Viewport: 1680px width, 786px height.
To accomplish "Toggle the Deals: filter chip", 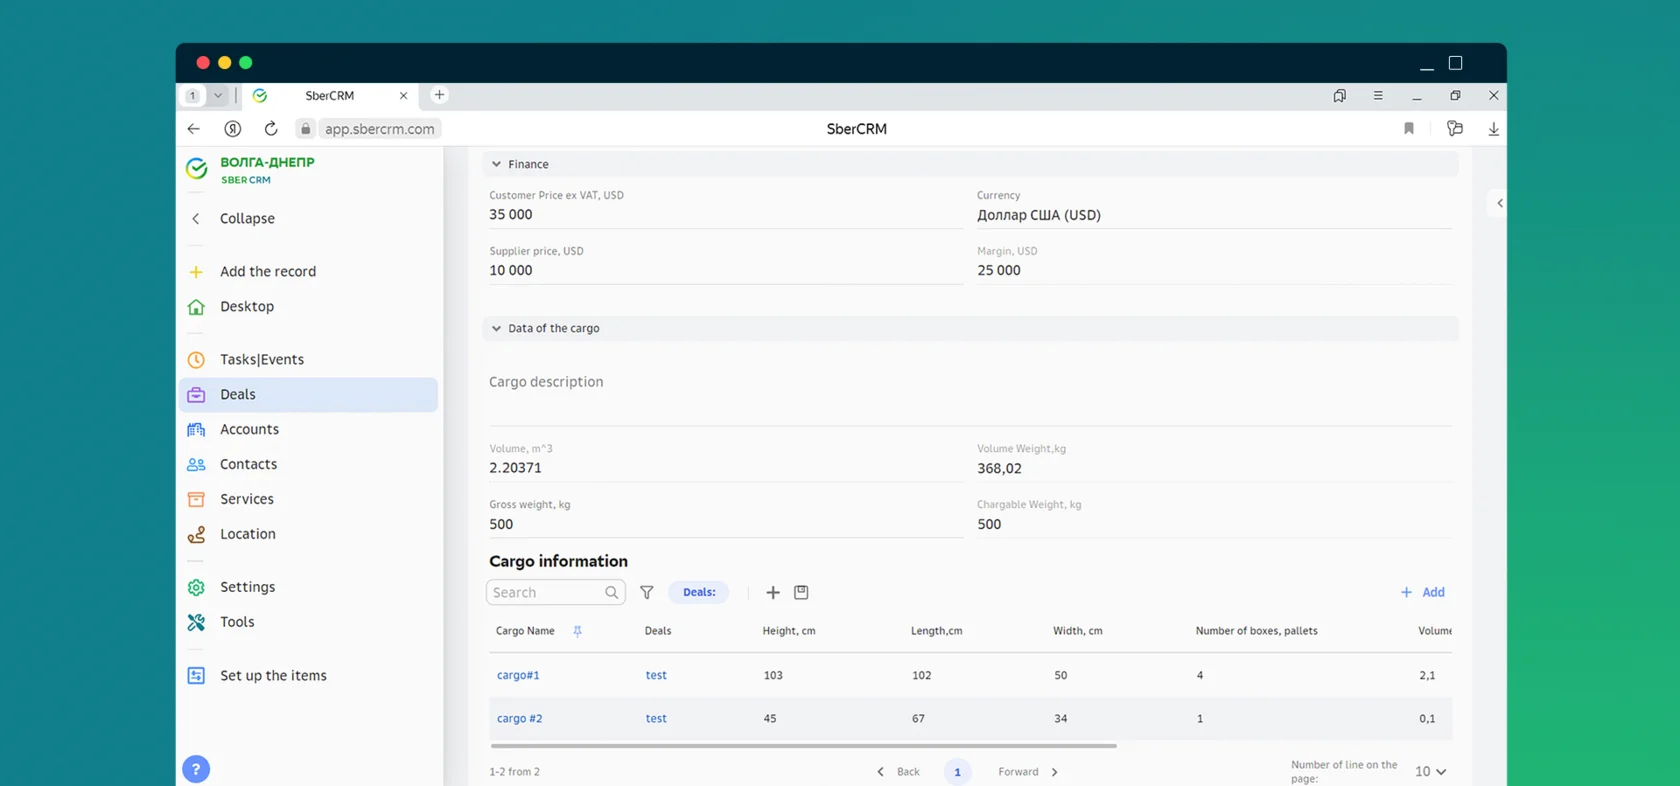I will coord(698,592).
